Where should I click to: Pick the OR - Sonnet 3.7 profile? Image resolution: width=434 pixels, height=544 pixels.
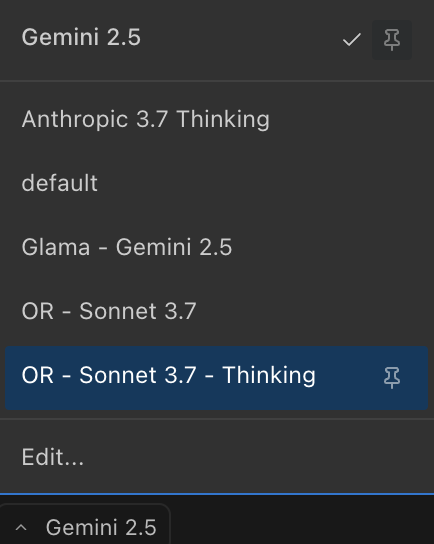click(217, 311)
